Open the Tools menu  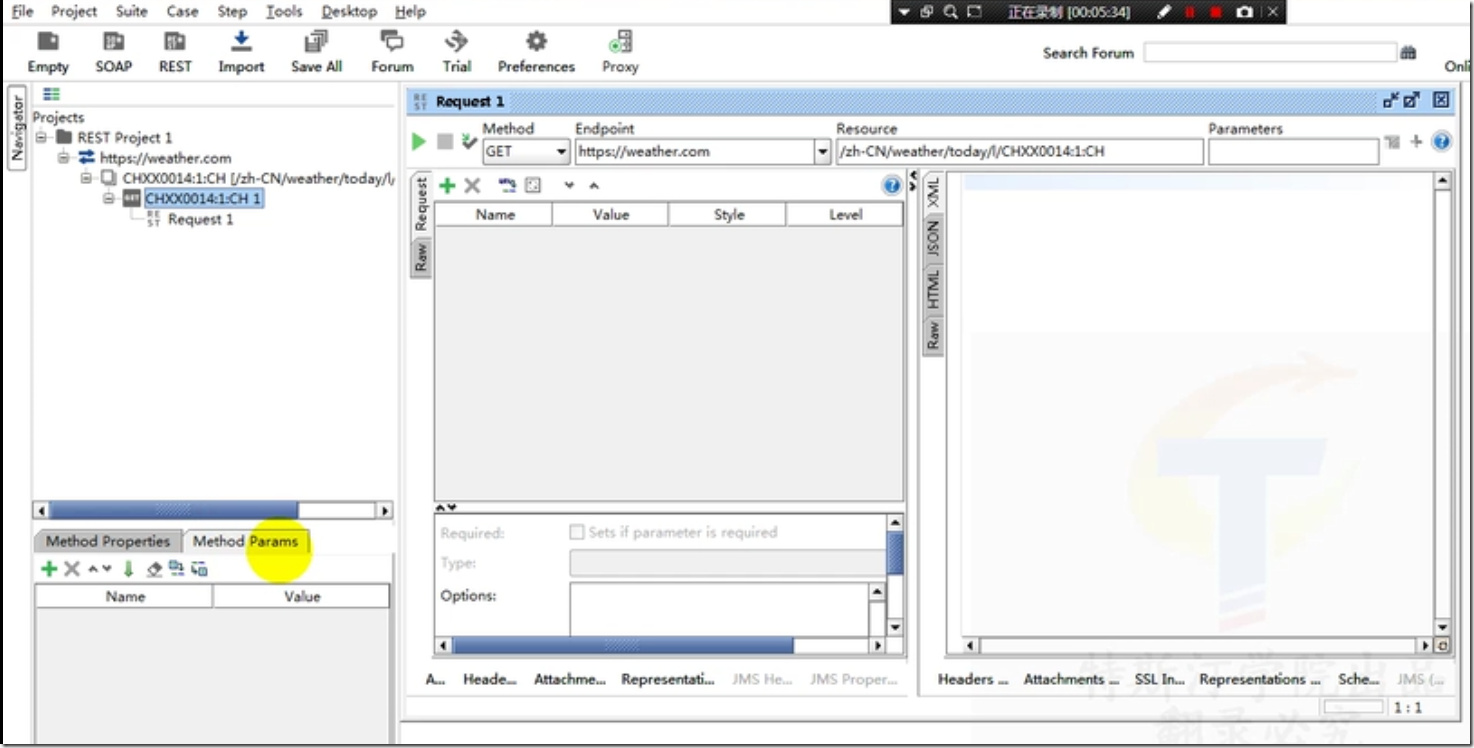(284, 12)
